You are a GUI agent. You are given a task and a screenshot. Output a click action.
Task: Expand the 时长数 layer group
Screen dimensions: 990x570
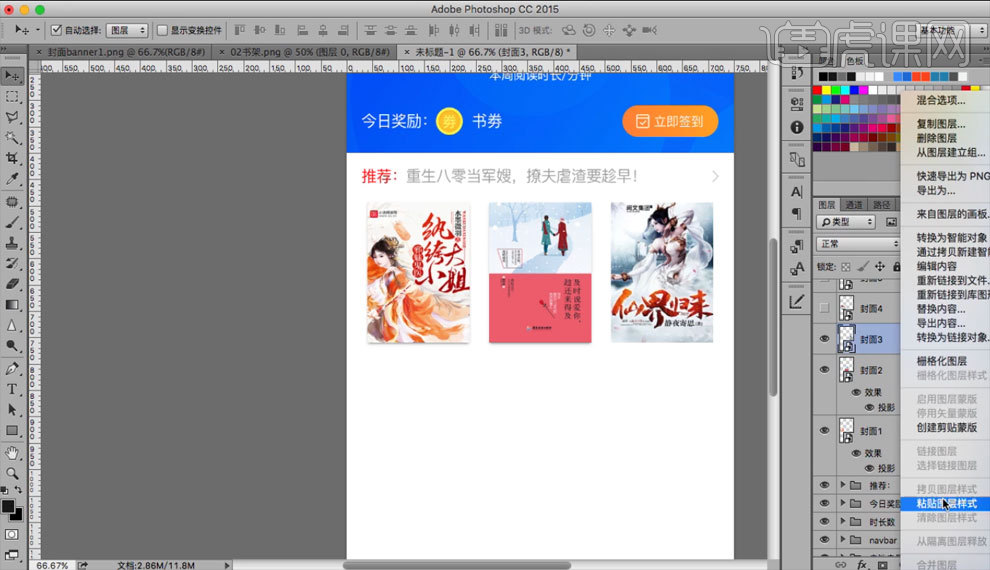843,521
